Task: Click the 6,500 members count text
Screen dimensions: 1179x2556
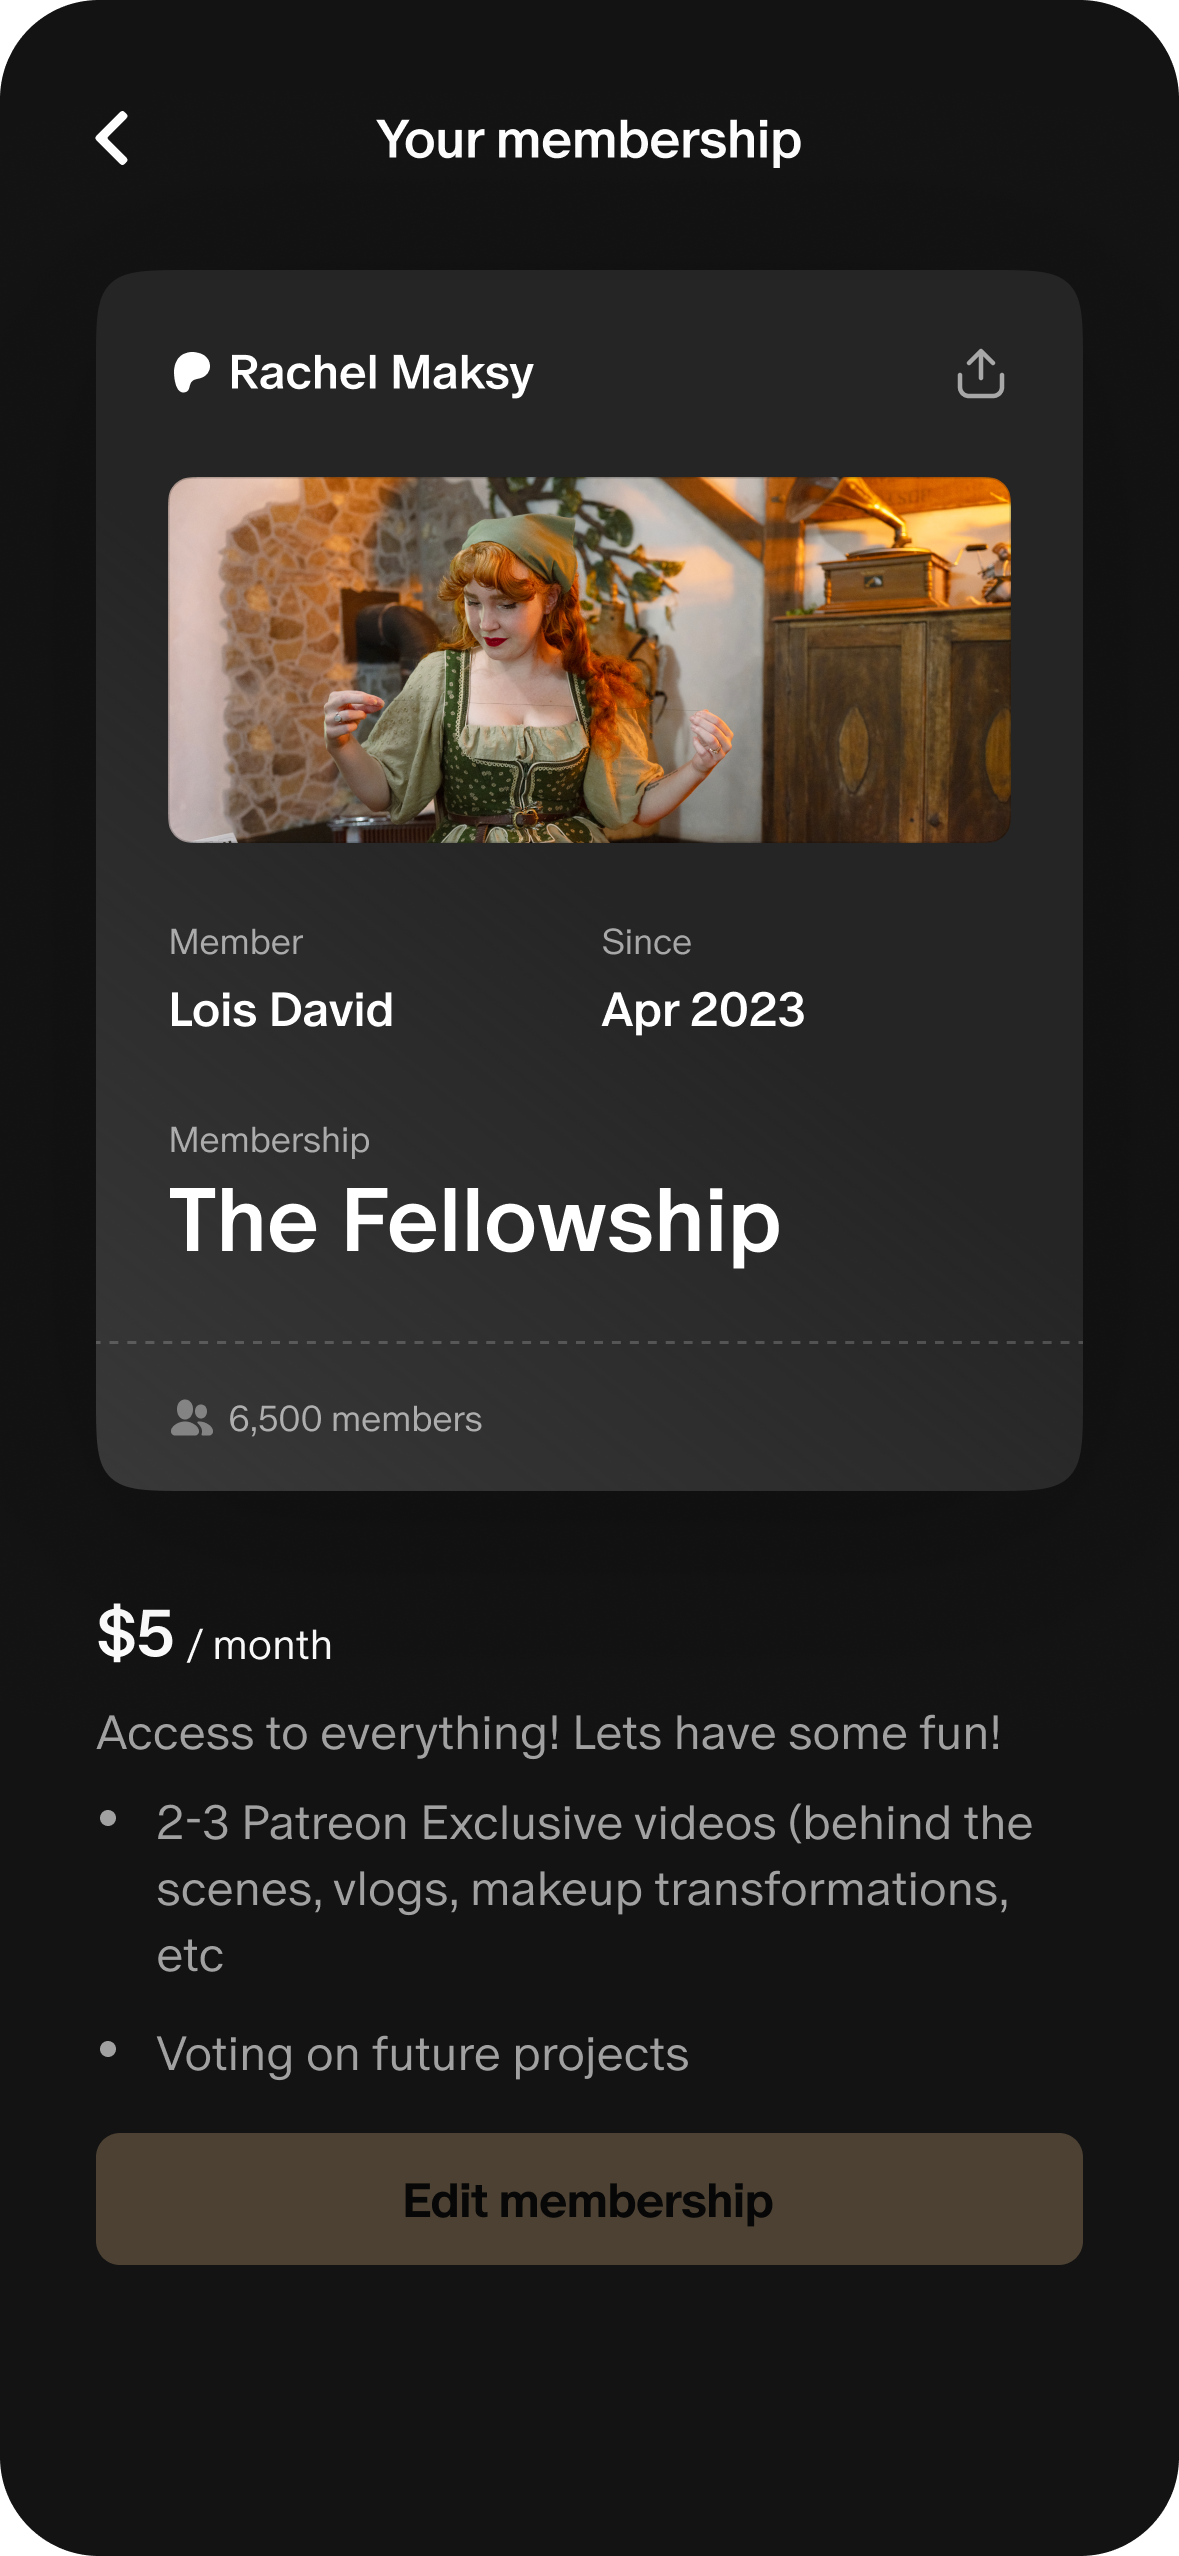Action: click(355, 1419)
